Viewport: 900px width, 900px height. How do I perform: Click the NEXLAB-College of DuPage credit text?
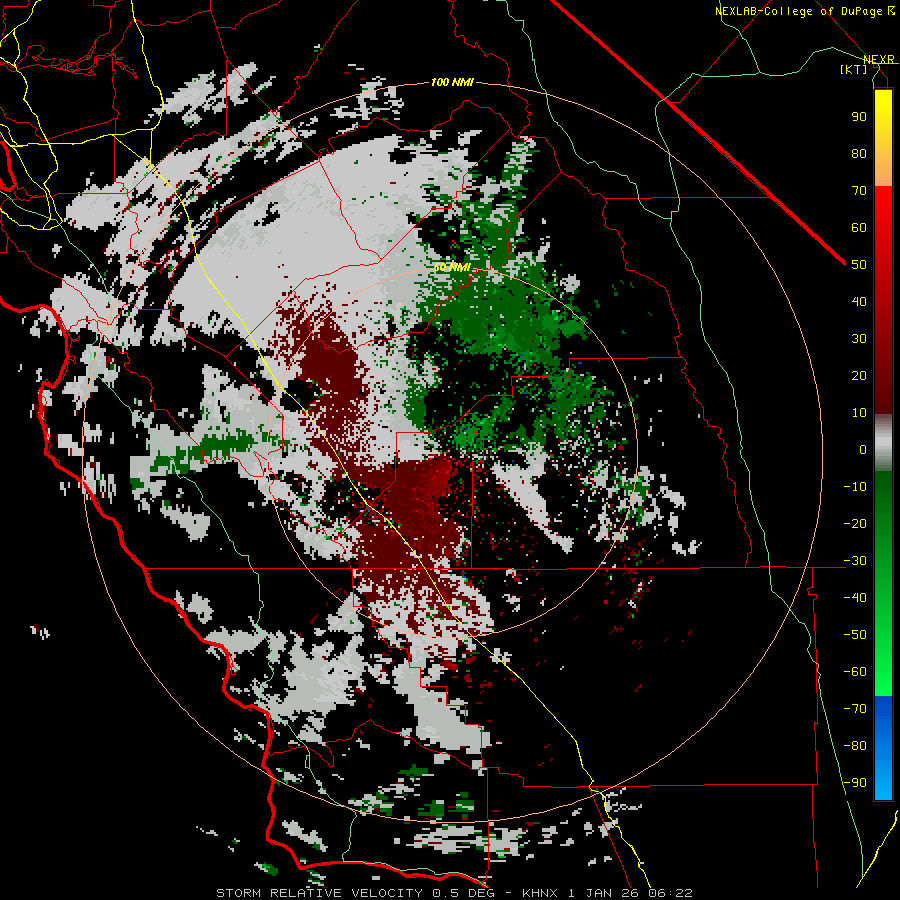click(x=799, y=11)
